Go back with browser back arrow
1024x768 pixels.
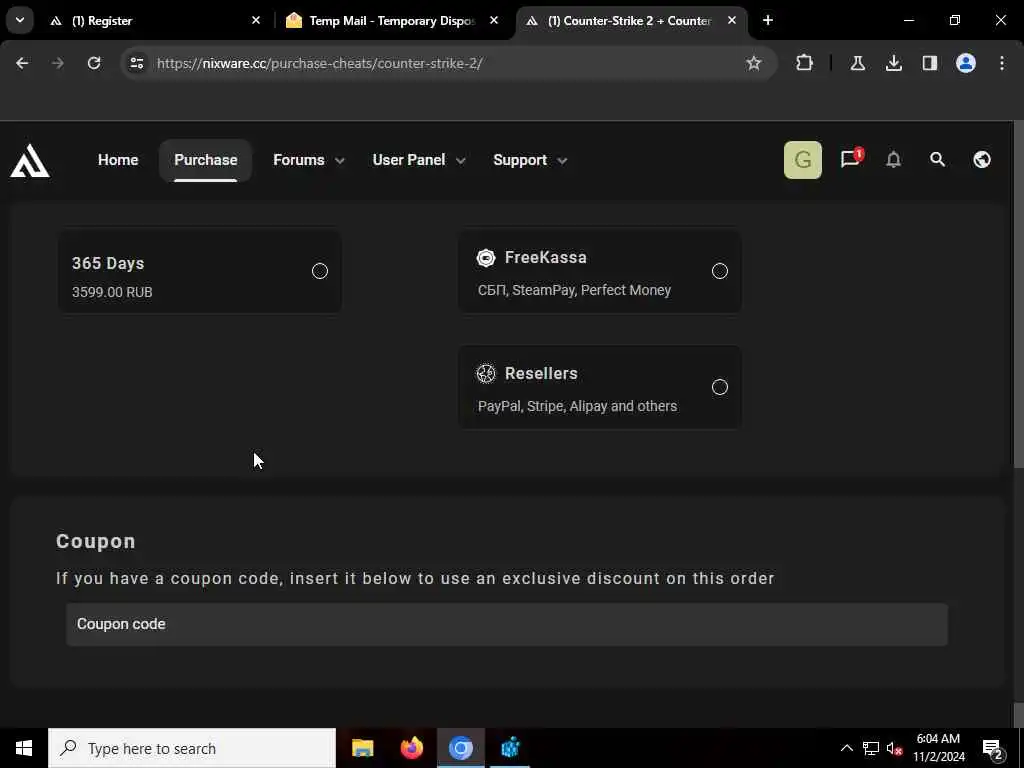pos(22,63)
